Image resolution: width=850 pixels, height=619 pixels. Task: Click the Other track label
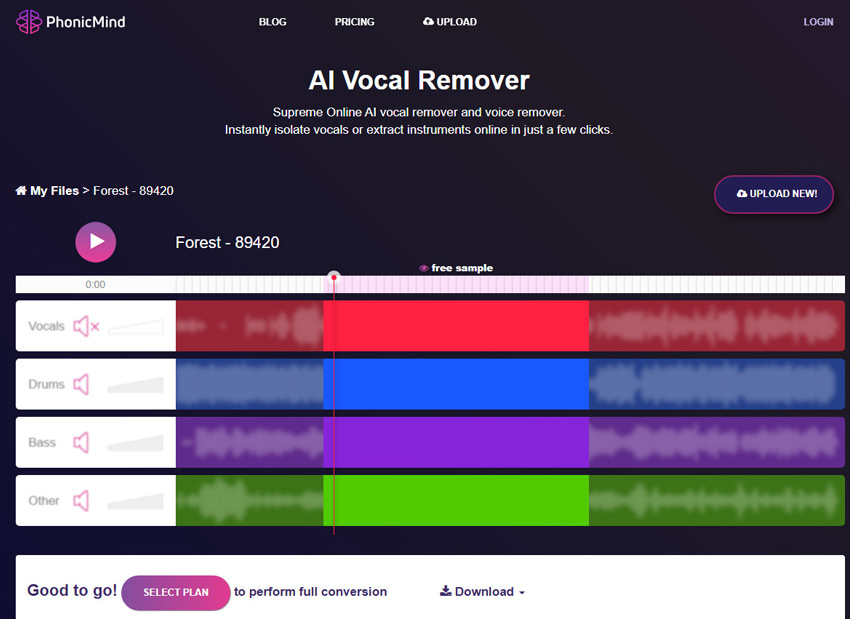(44, 501)
